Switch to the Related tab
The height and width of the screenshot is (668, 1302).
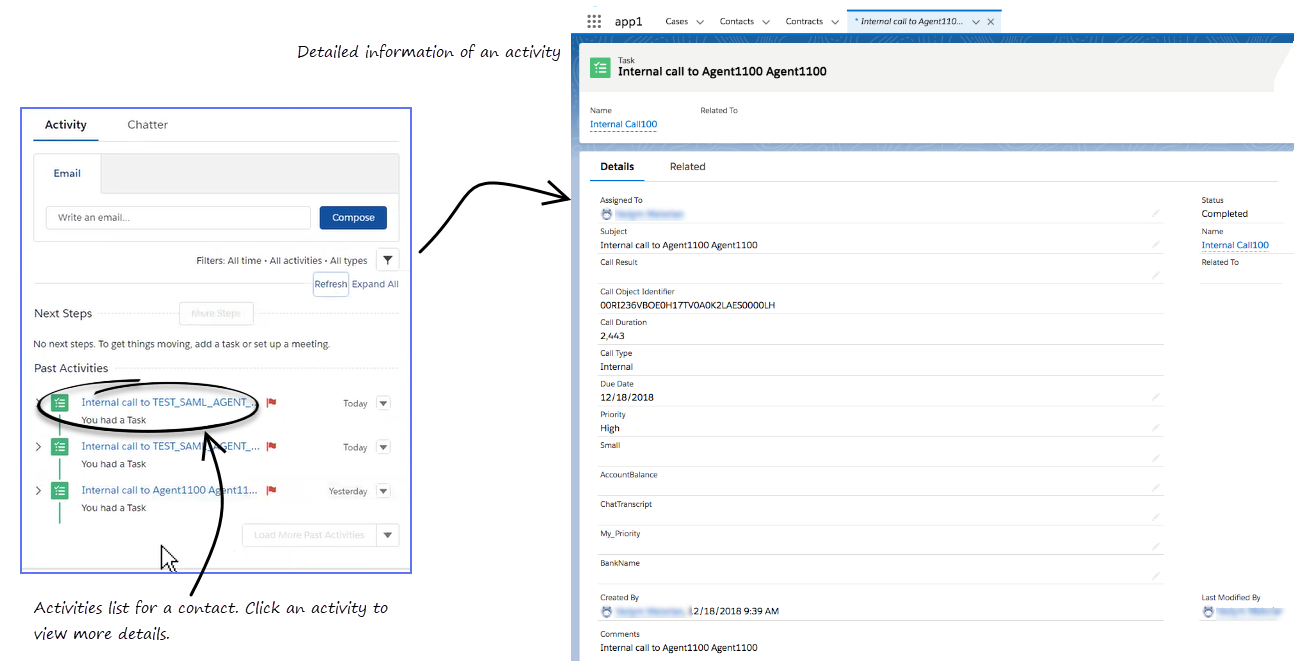pyautogui.click(x=687, y=167)
